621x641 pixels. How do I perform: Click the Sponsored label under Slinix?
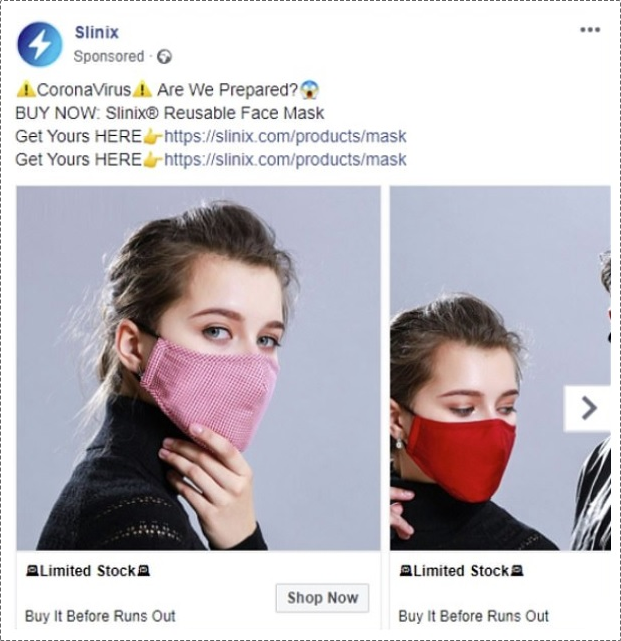tap(109, 56)
